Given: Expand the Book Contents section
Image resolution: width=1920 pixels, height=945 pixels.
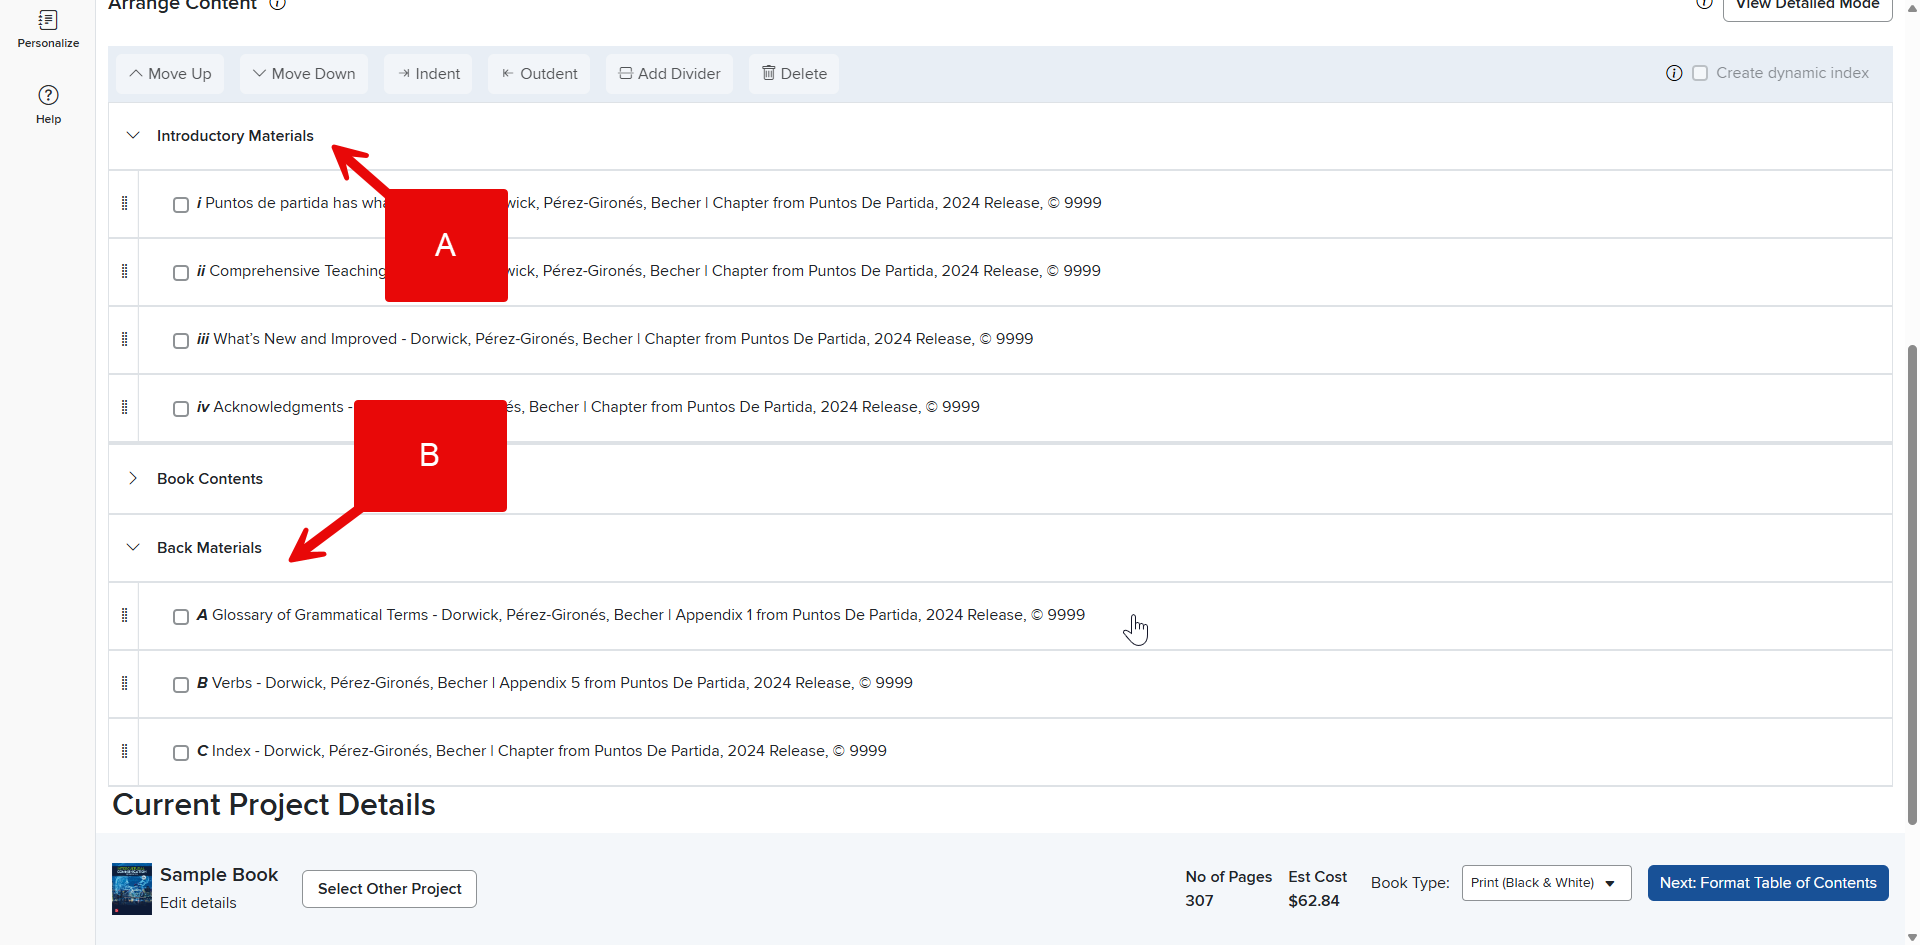Looking at the screenshot, I should click(133, 478).
